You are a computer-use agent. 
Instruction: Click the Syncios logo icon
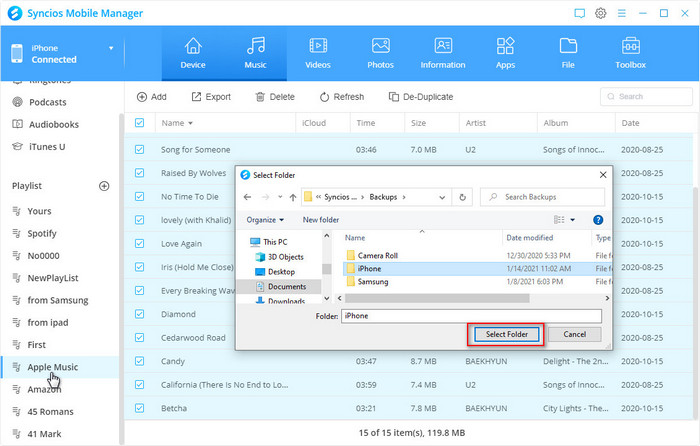(x=15, y=13)
